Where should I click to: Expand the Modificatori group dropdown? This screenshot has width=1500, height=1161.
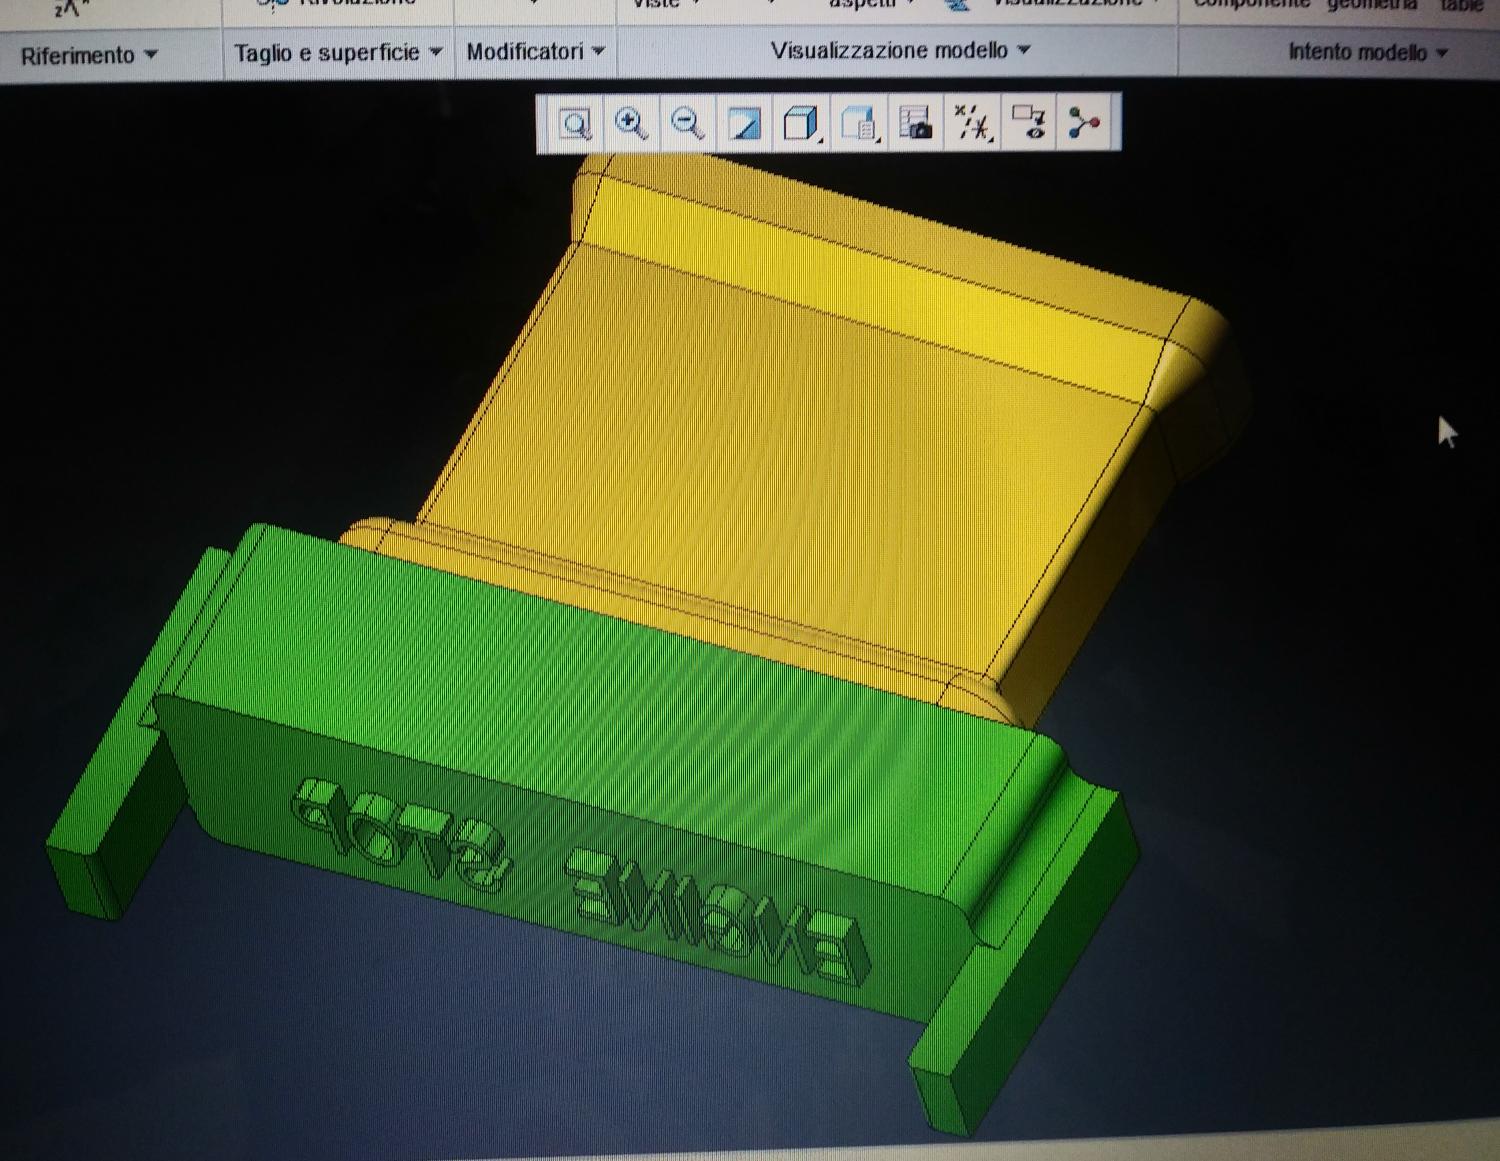click(536, 51)
